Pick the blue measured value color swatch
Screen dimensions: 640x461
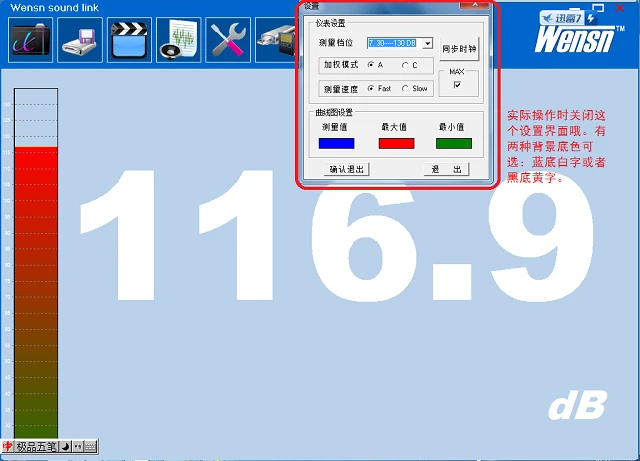coord(336,143)
